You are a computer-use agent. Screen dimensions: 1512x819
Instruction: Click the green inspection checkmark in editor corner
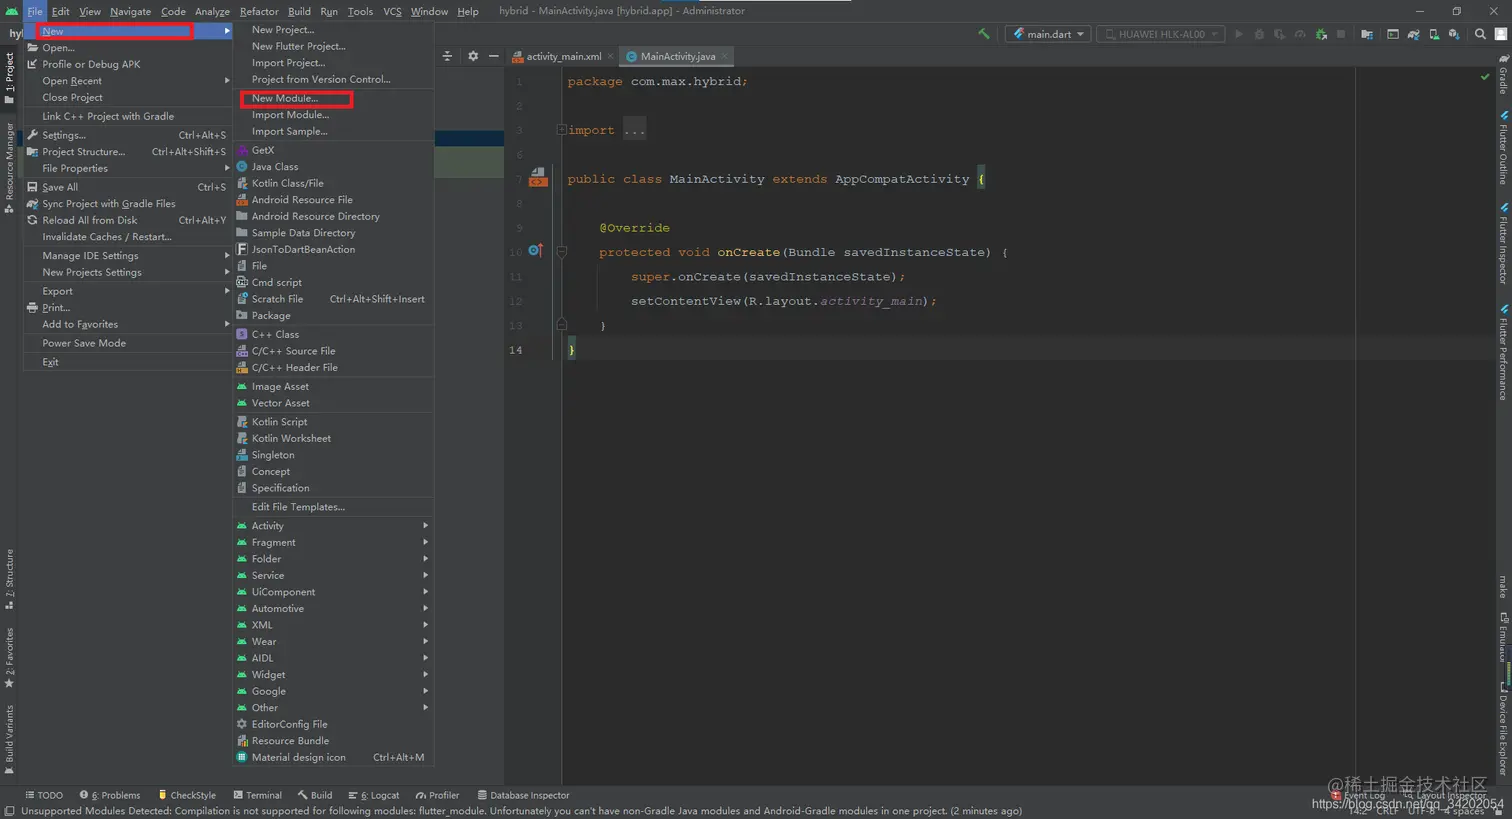1484,77
